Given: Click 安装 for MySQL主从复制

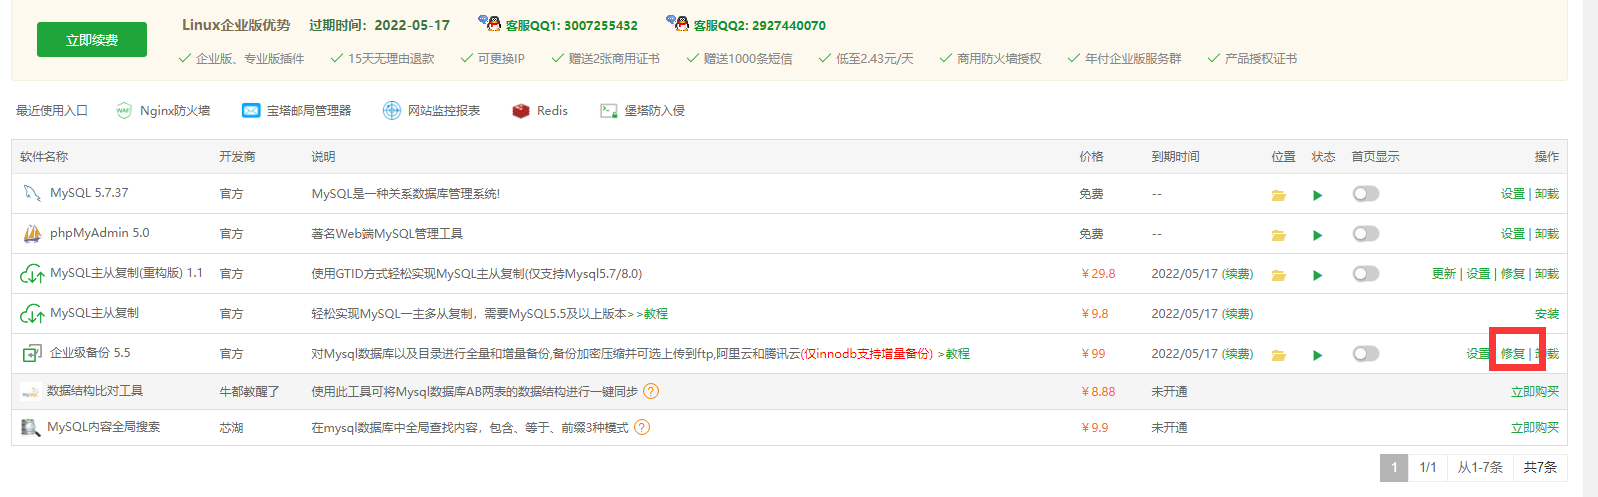Looking at the screenshot, I should pos(1547,314).
